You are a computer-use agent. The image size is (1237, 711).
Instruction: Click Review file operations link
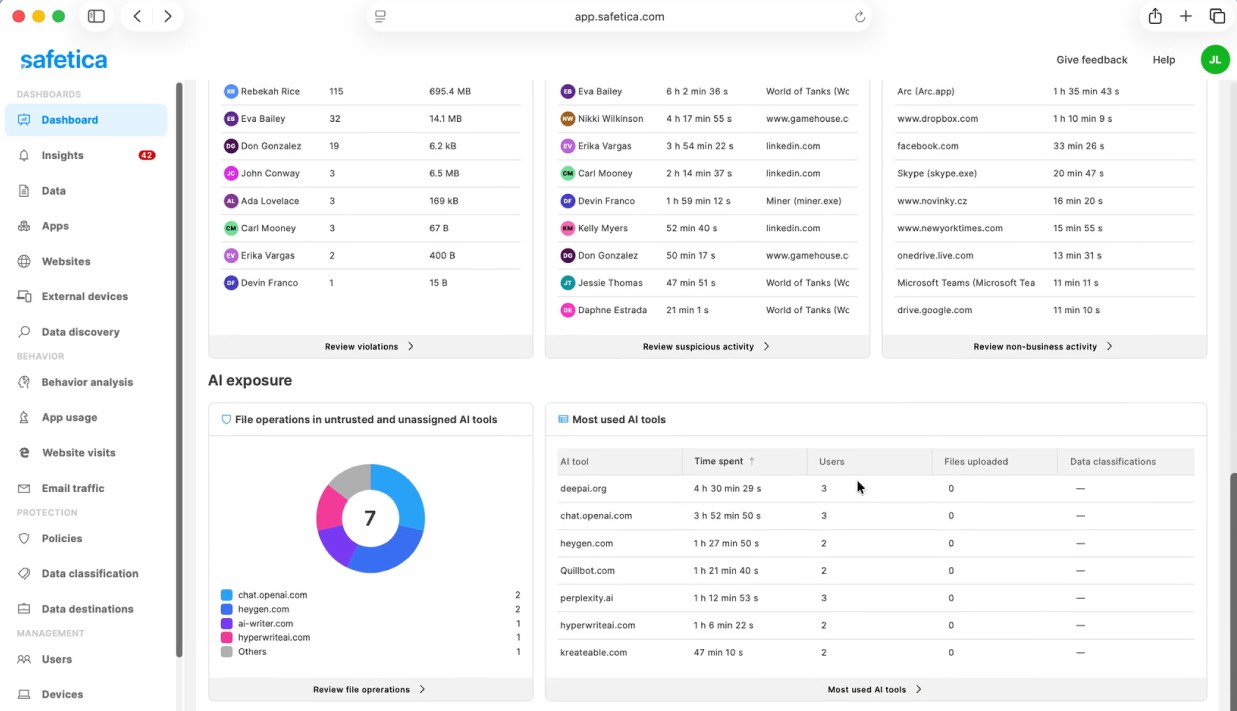[361, 690]
